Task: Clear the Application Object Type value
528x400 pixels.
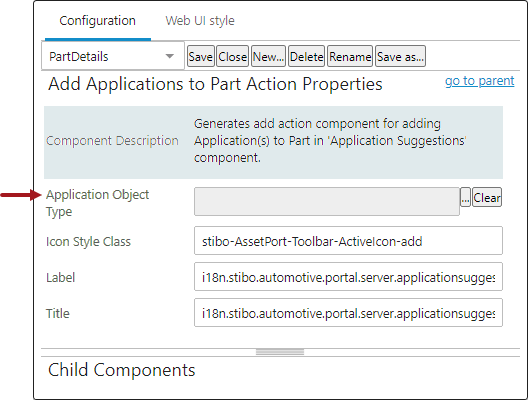Action: click(x=487, y=197)
